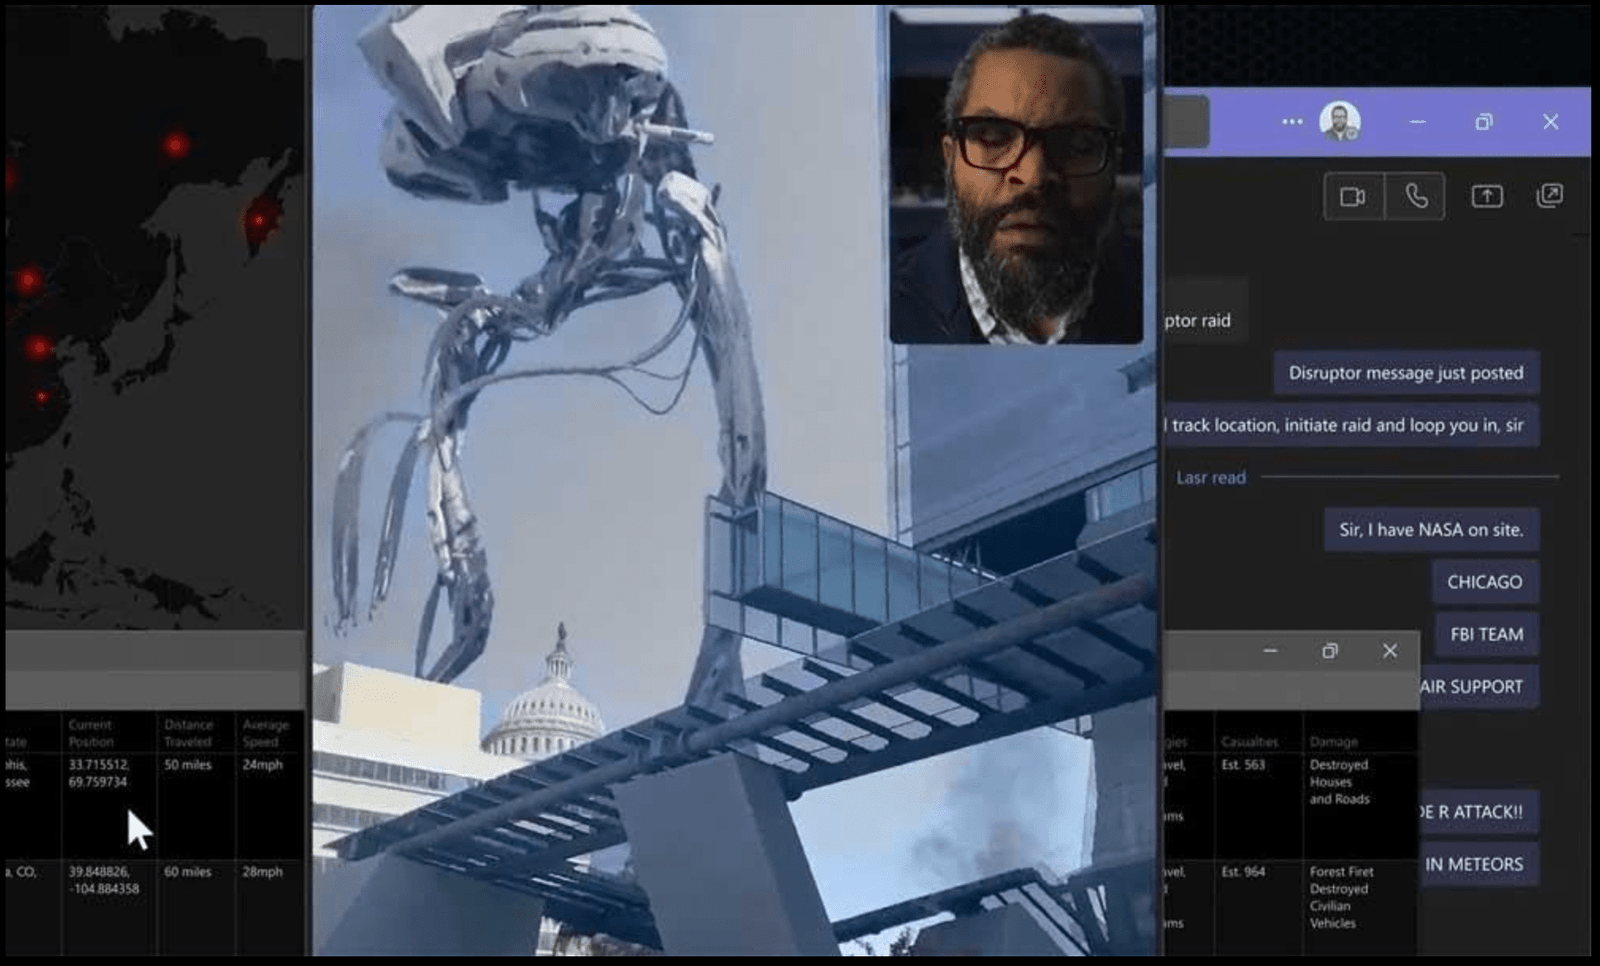Start a video call in Teams chat

(x=1354, y=197)
